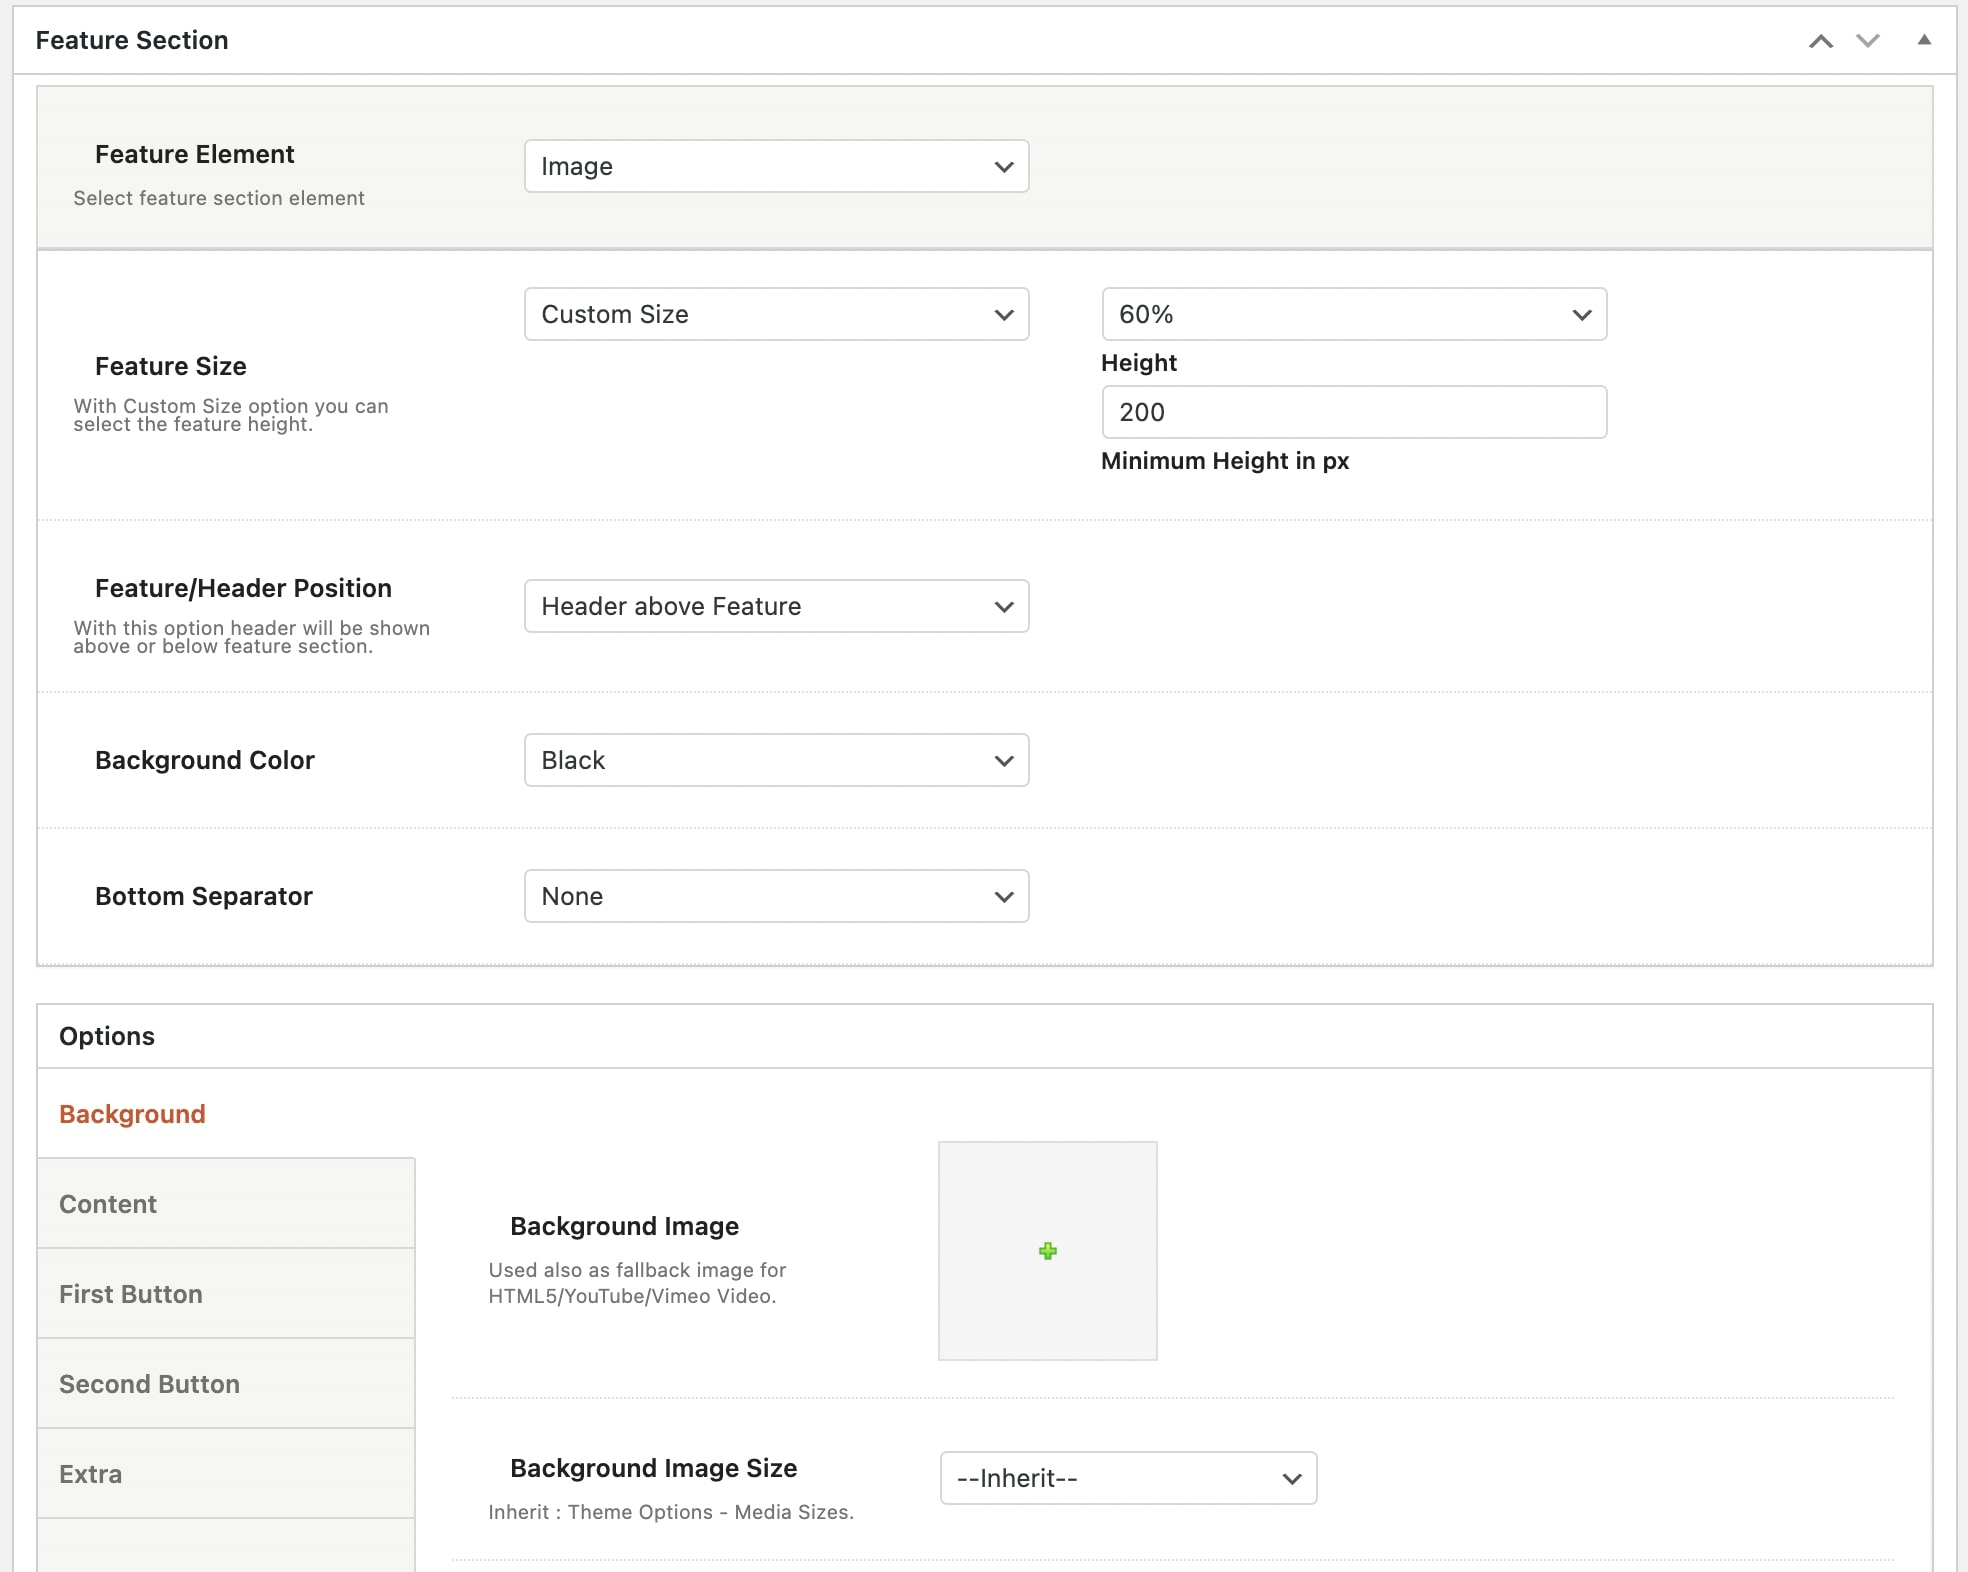Click the Options section header

pyautogui.click(x=107, y=1036)
